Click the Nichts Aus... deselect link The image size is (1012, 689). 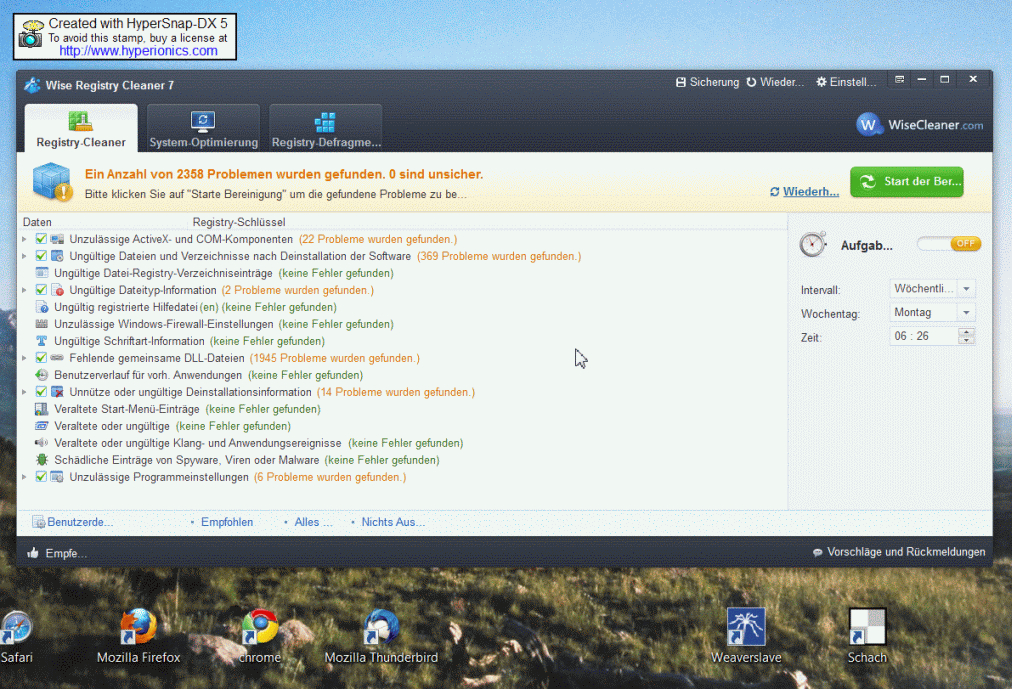pyautogui.click(x=393, y=522)
